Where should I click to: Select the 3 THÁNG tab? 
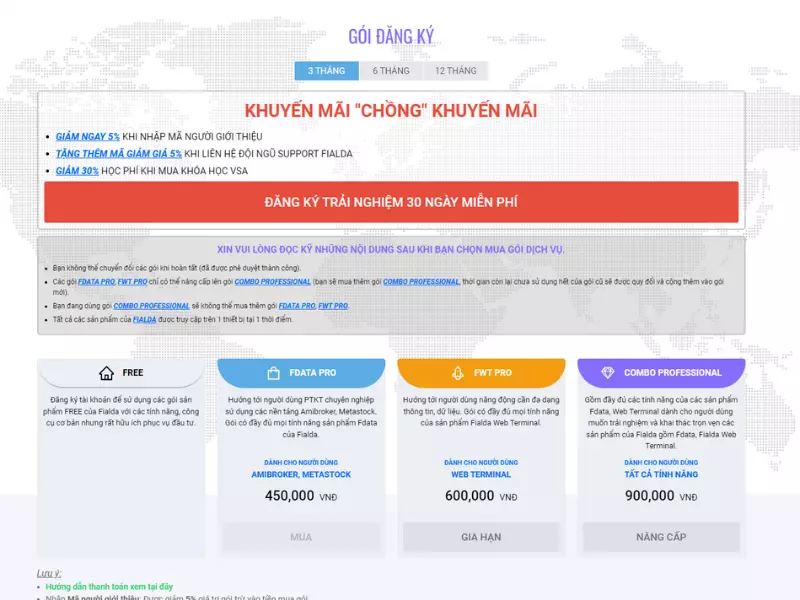point(327,71)
